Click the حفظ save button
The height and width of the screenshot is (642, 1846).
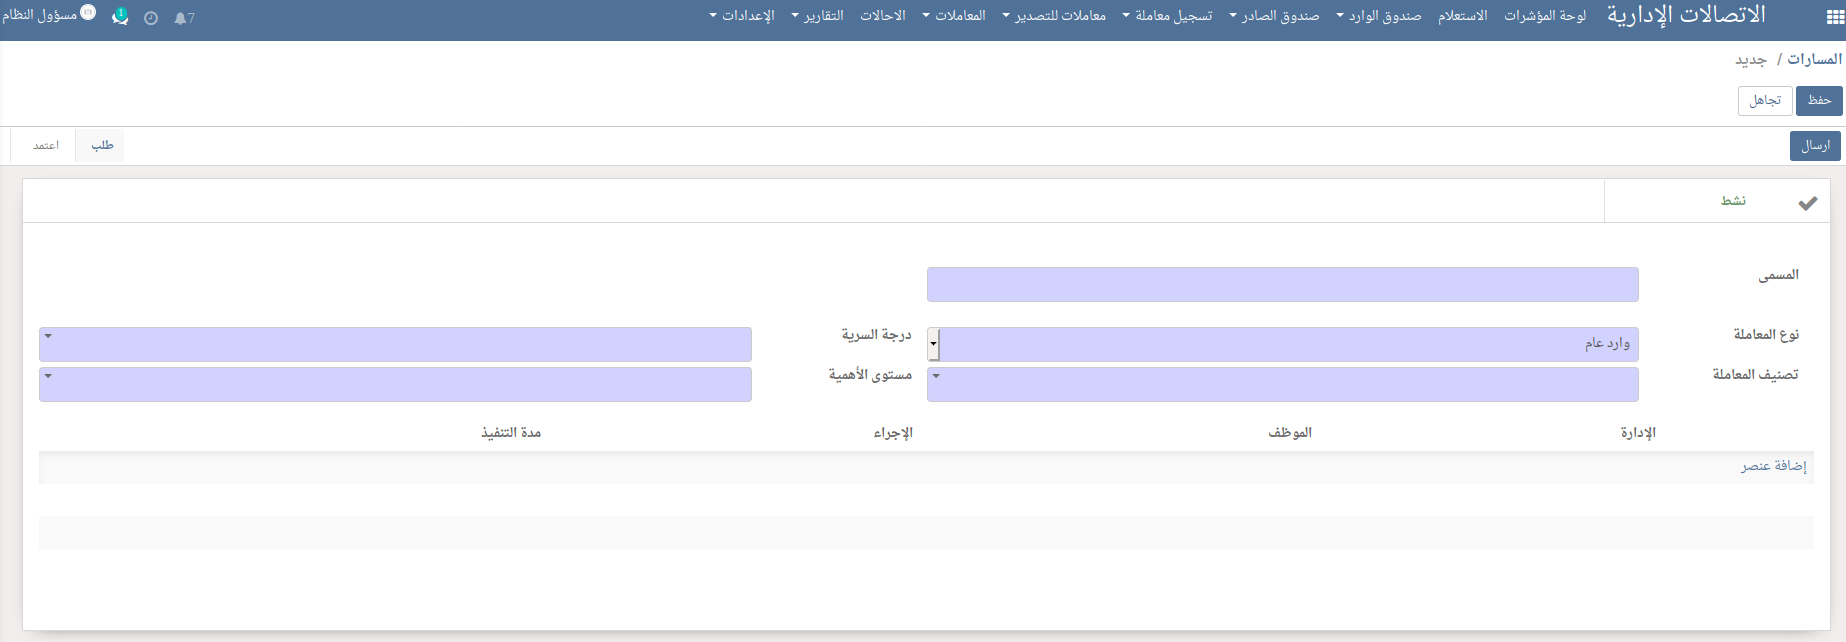pos(1819,100)
